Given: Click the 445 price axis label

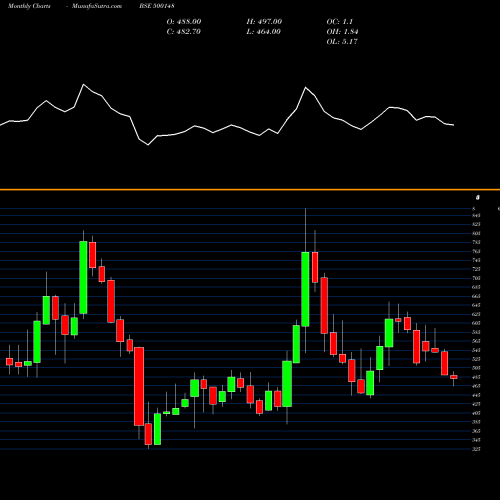Looking at the screenshot, I should (x=476, y=395).
